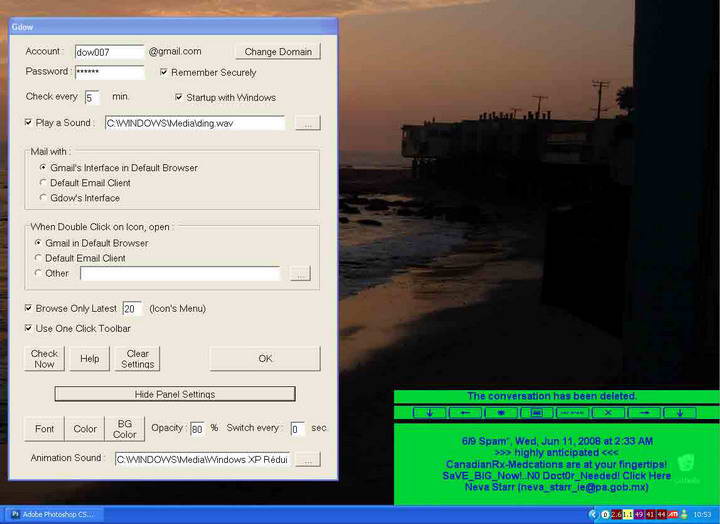The image size is (720, 524).
Task: Toggle the Remember Securely checkbox
Action: (165, 73)
